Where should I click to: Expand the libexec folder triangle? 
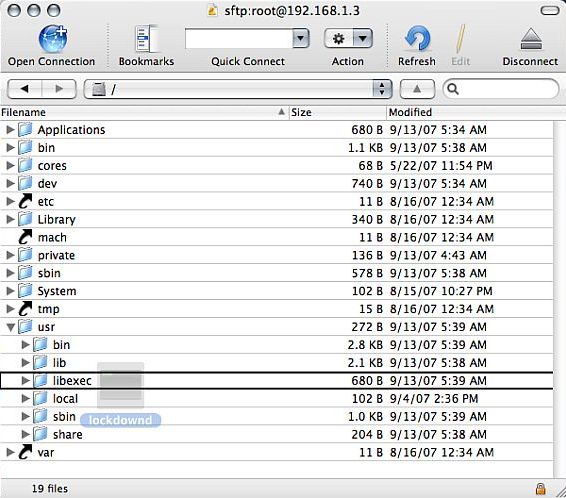pyautogui.click(x=25, y=380)
